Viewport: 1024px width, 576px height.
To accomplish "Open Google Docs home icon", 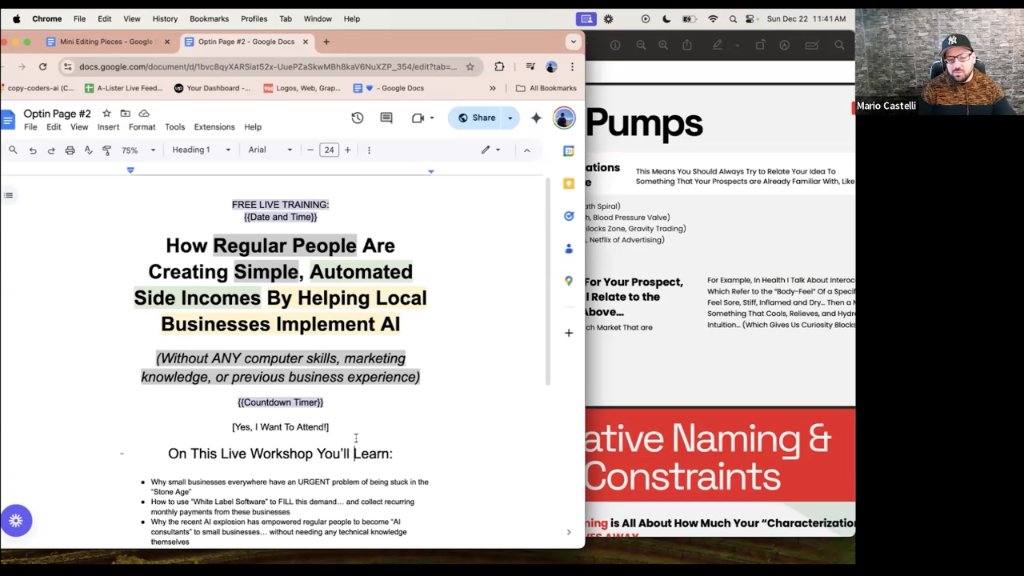I will tap(8, 120).
